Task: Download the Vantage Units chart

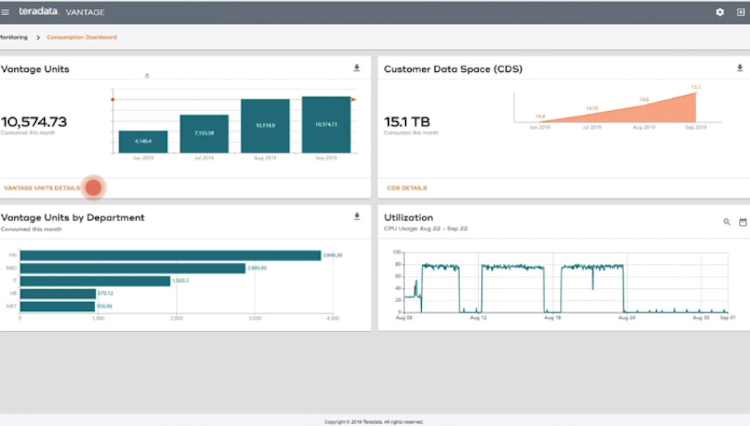Action: coord(357,68)
